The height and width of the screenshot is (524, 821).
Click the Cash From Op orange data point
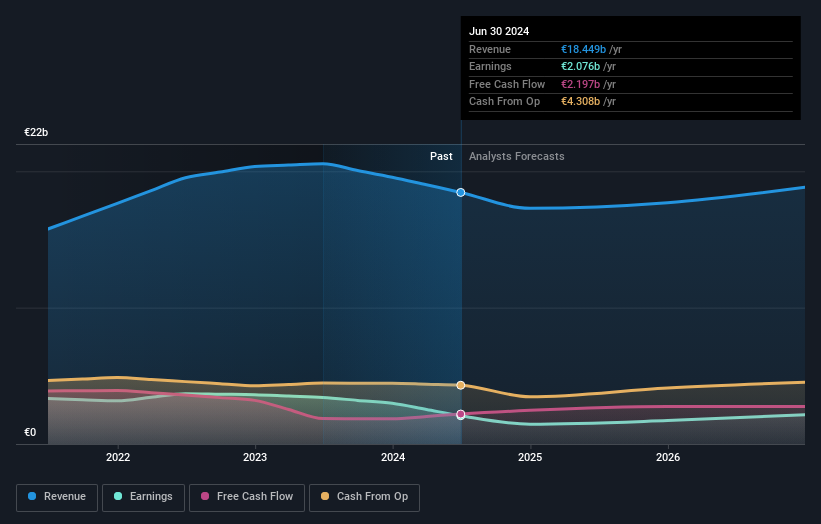(461, 385)
